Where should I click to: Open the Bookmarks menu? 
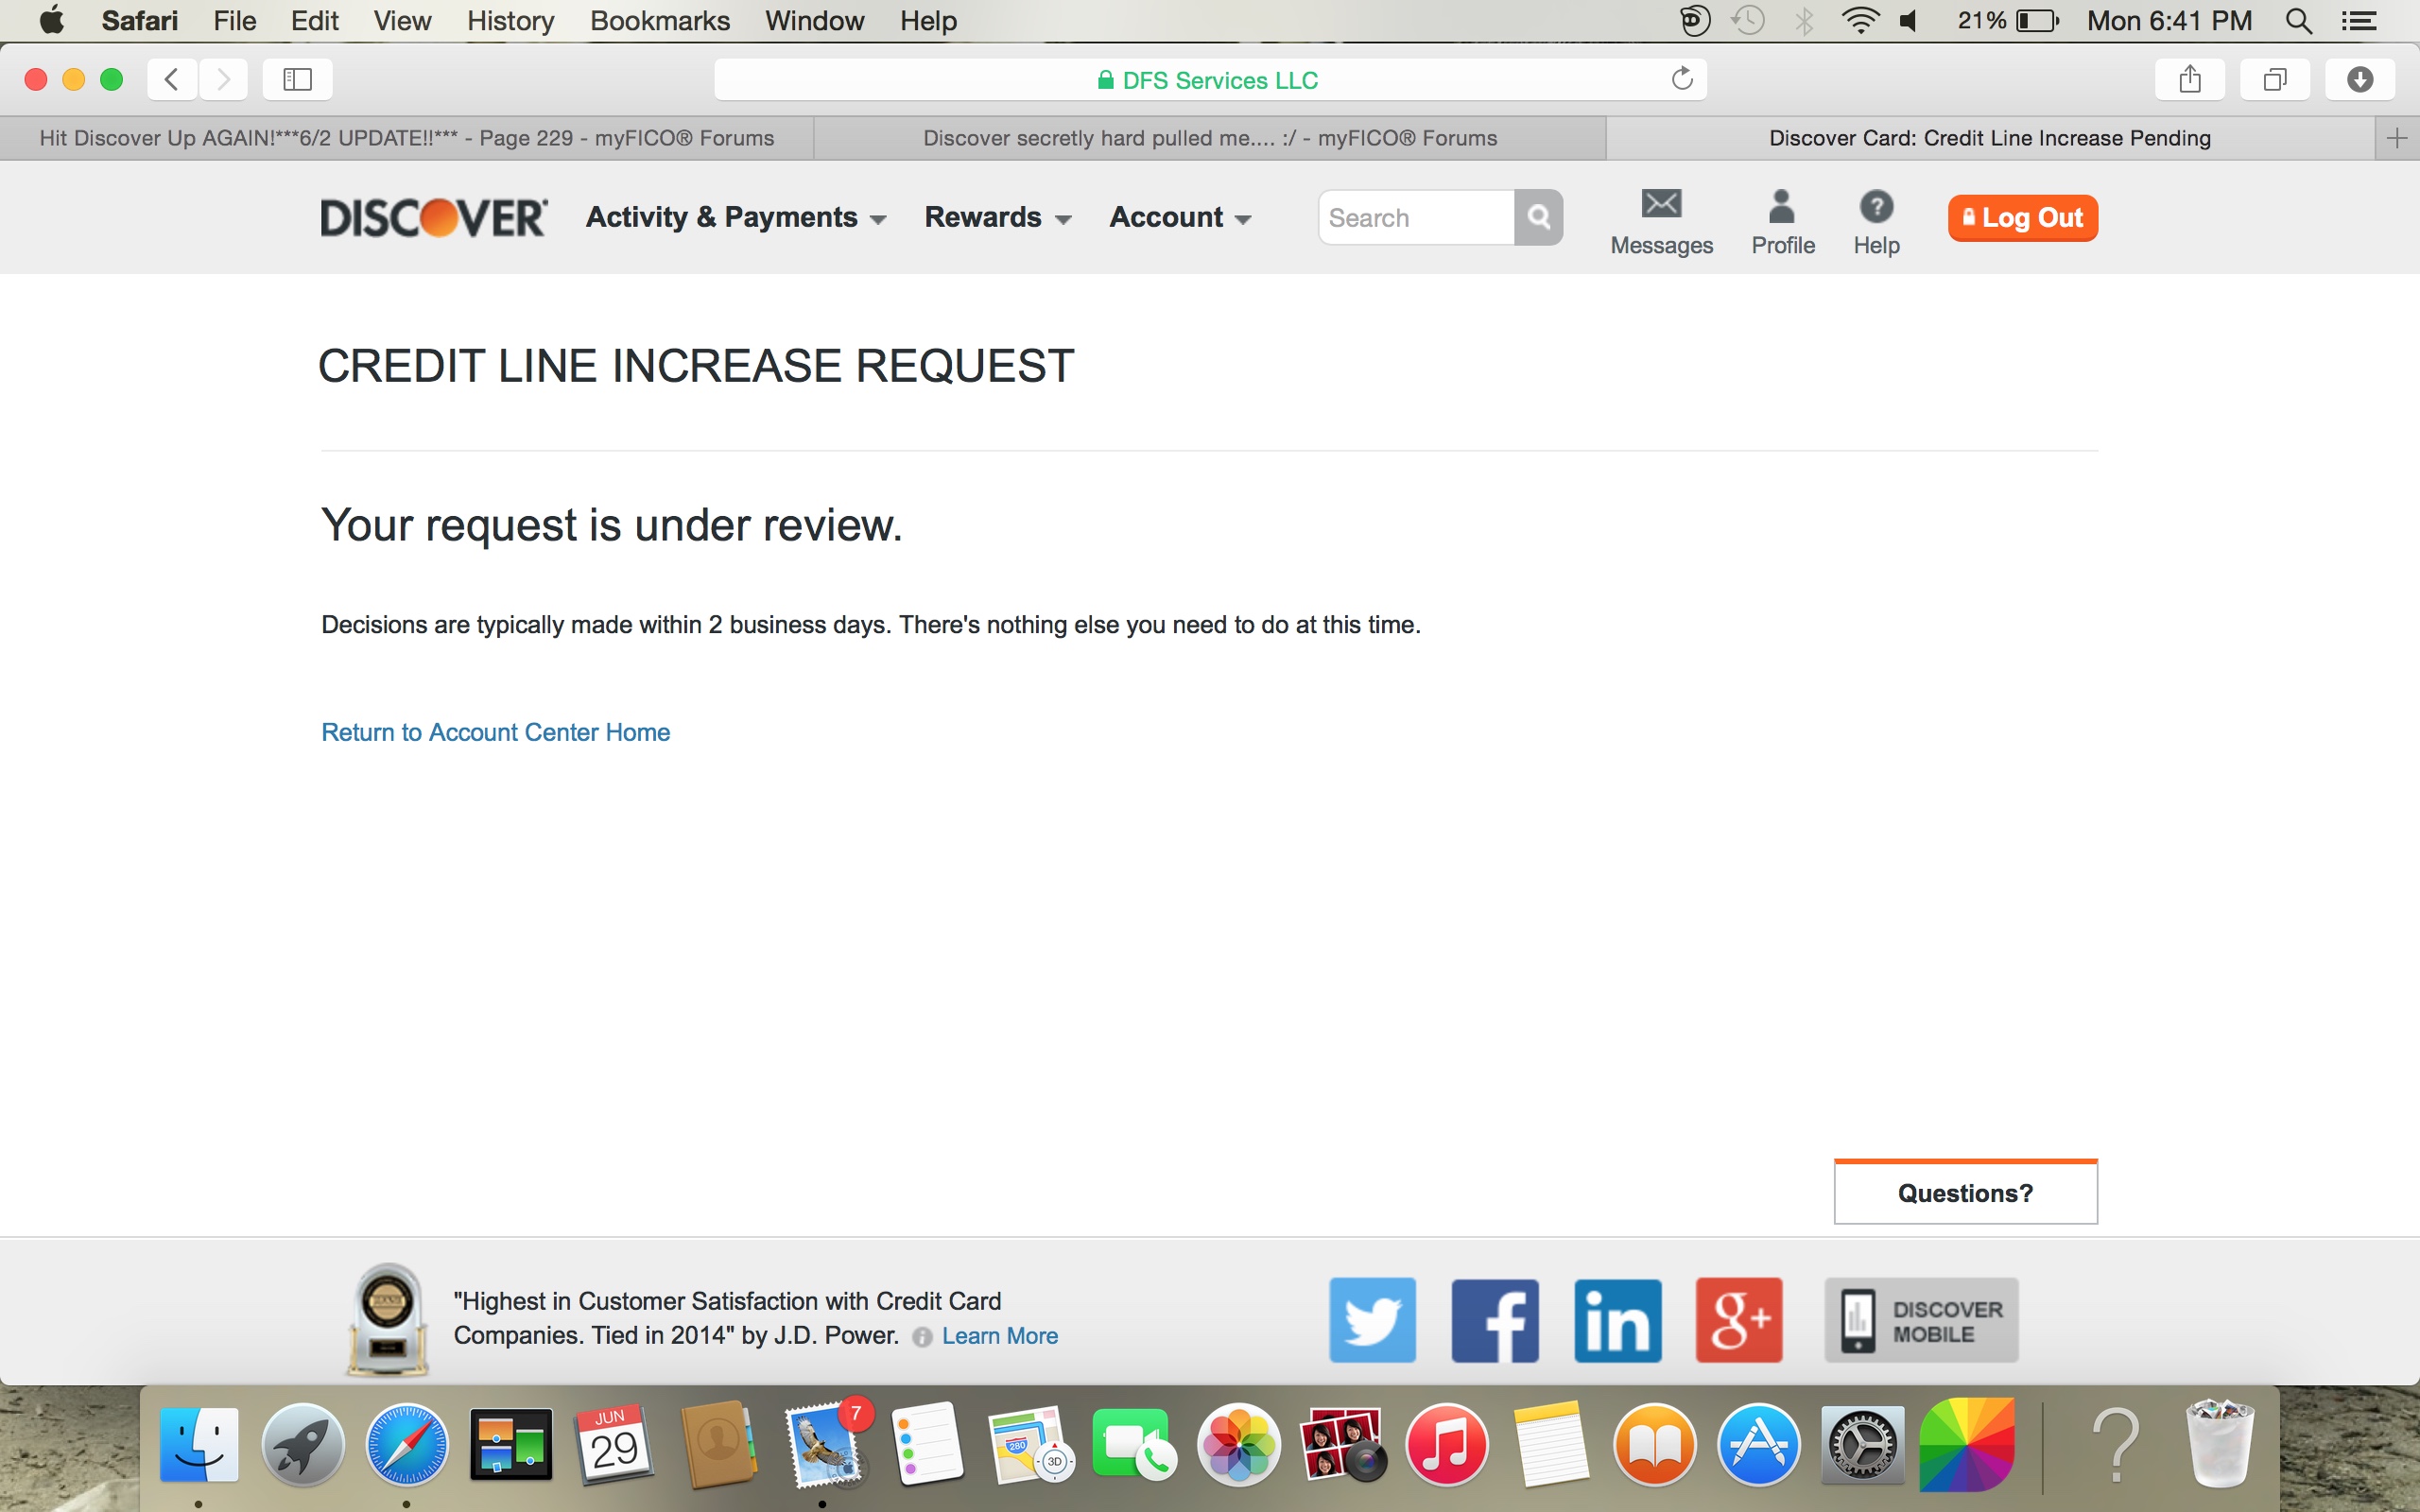(x=659, y=21)
